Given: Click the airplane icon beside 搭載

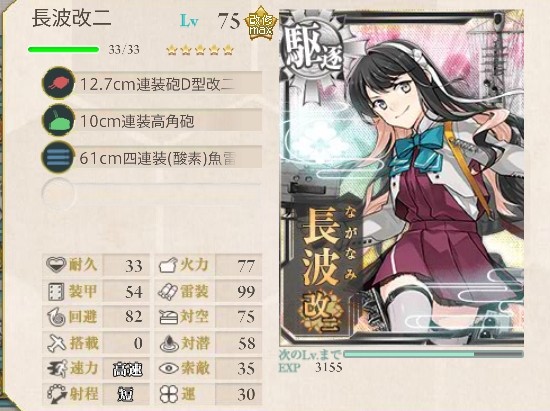Looking at the screenshot, I should coord(57,343).
